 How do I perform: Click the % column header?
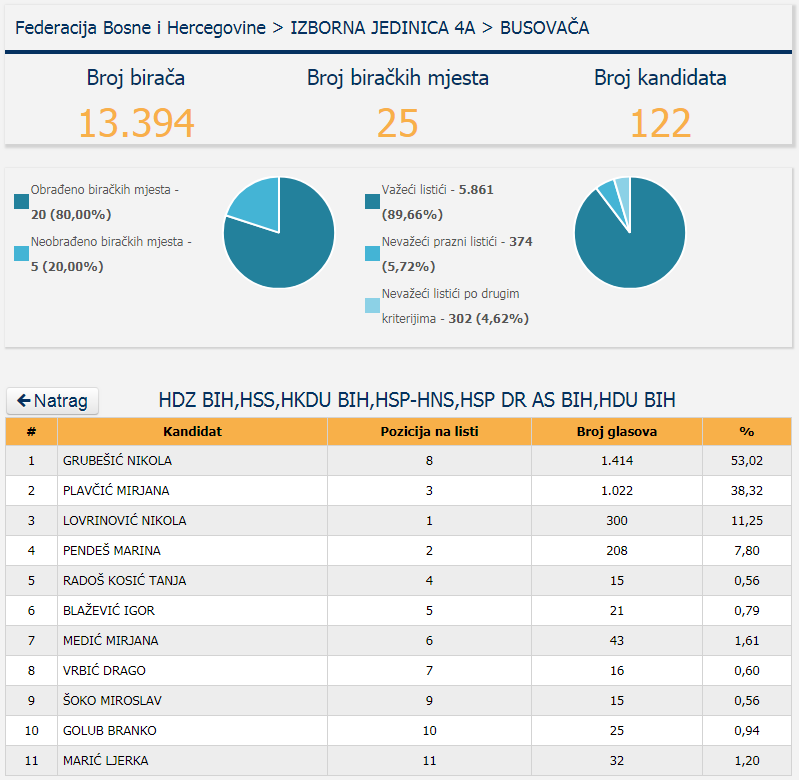tap(746, 431)
